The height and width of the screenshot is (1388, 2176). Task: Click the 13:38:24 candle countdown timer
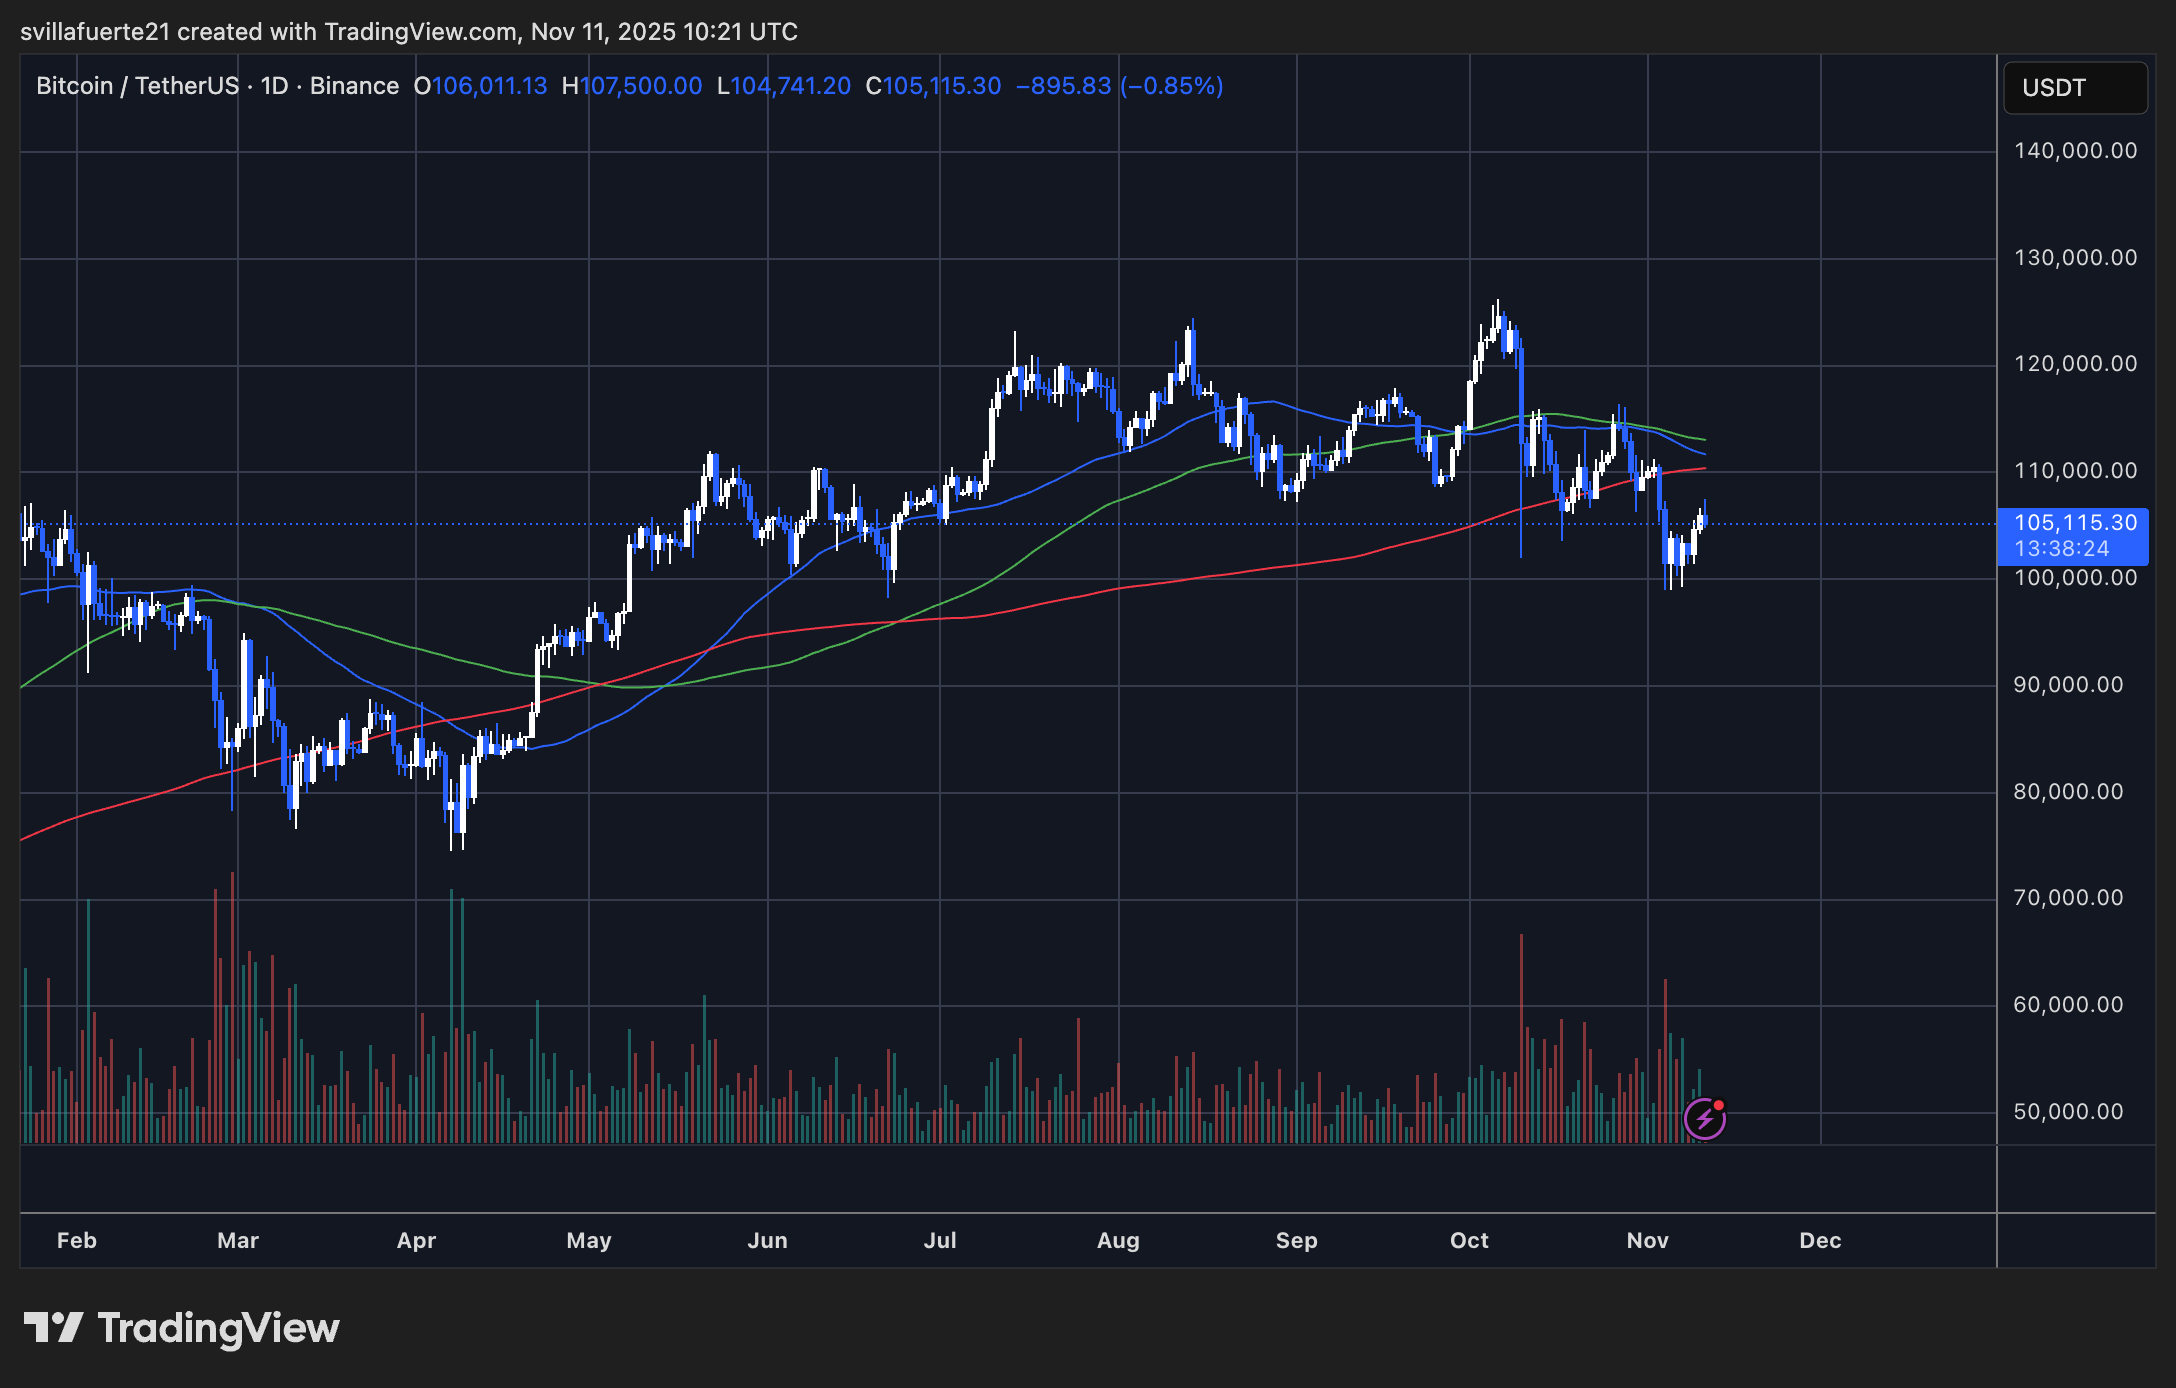[2061, 549]
